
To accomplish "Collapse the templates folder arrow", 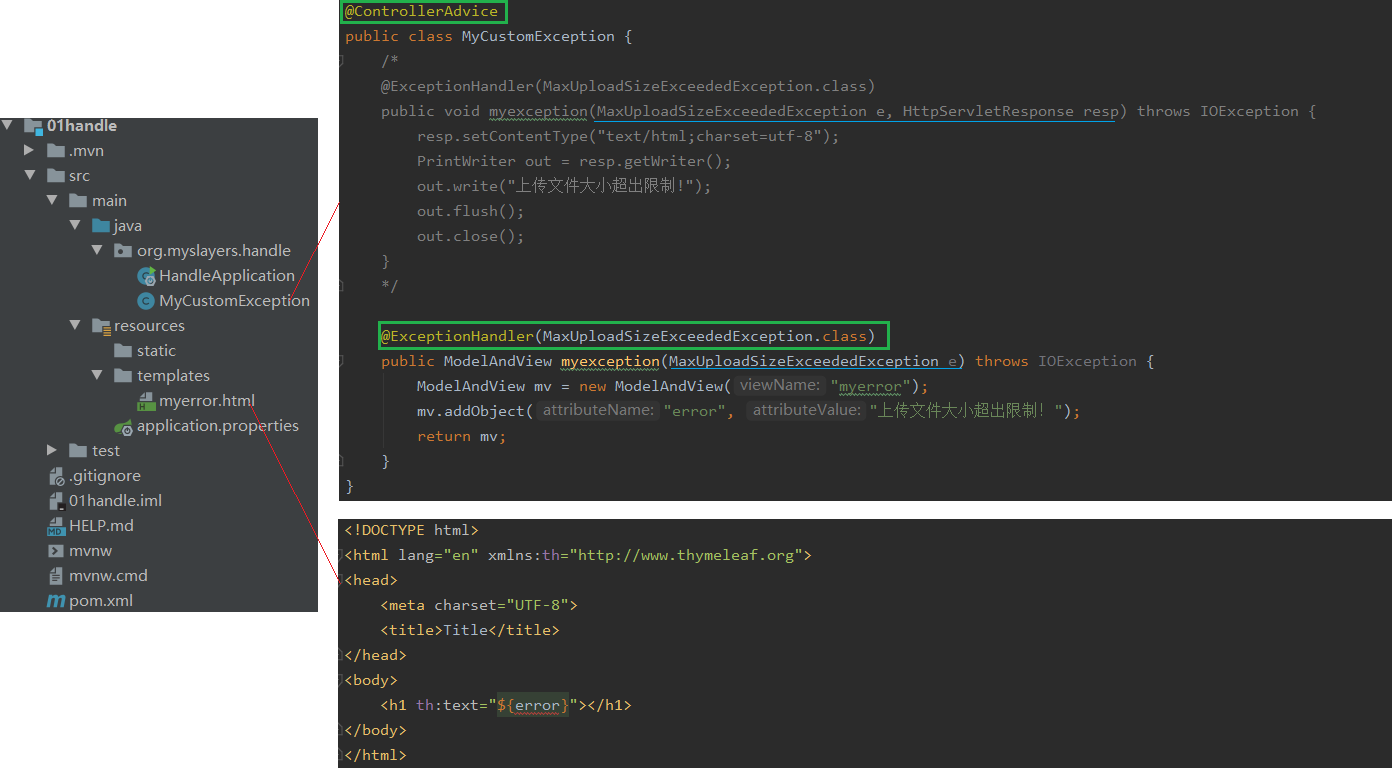I will coord(97,376).
